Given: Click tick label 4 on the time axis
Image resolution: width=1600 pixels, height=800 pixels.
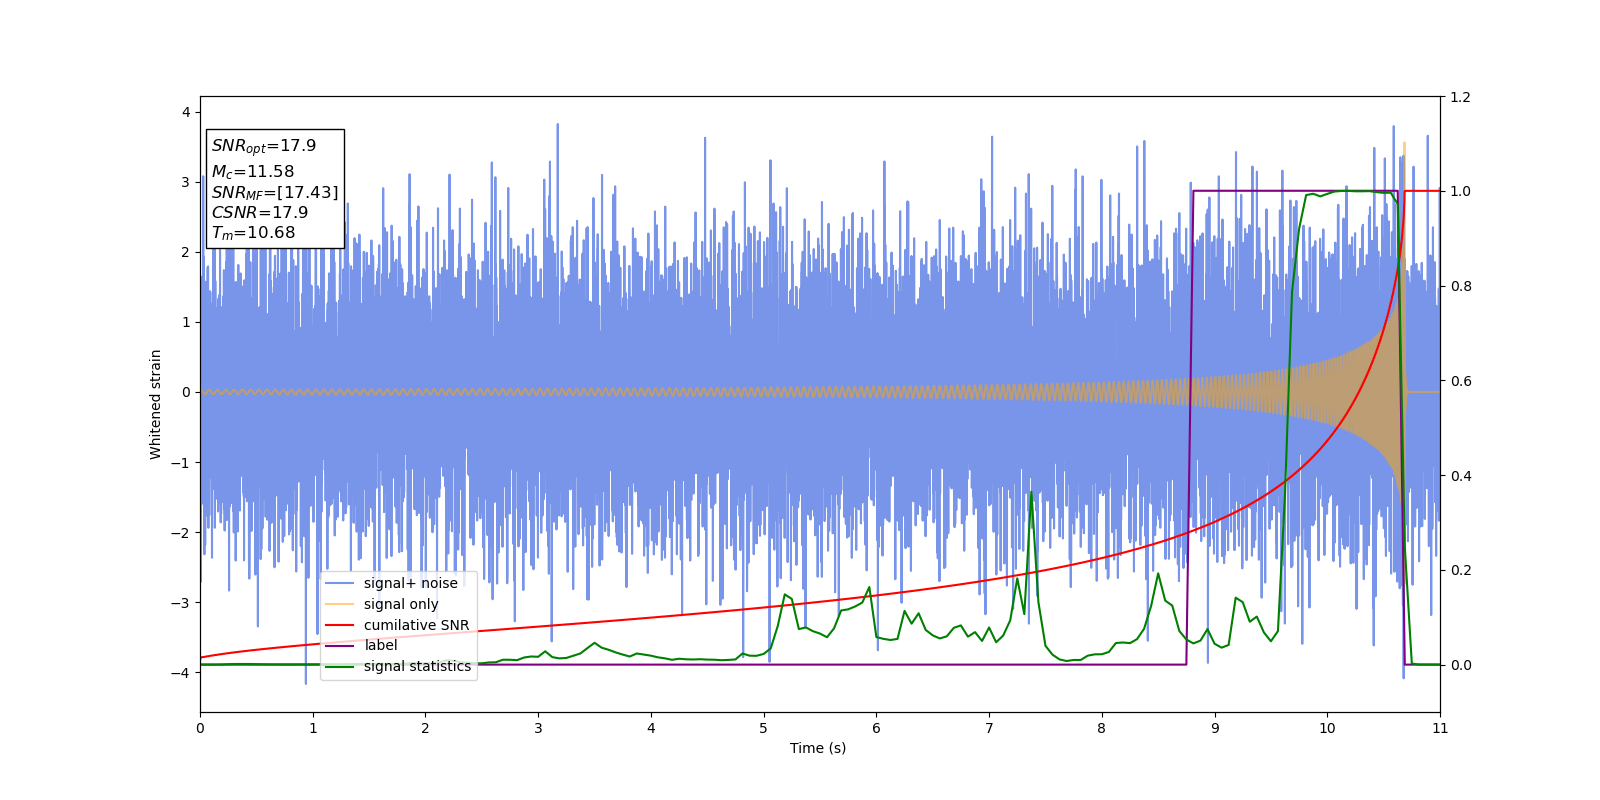Looking at the screenshot, I should [x=651, y=728].
